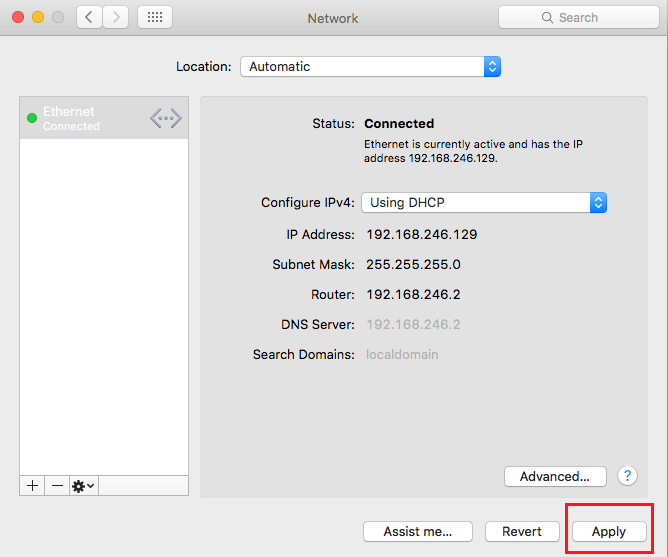The height and width of the screenshot is (557, 668).
Task: Close the Network window
Action: (17, 18)
